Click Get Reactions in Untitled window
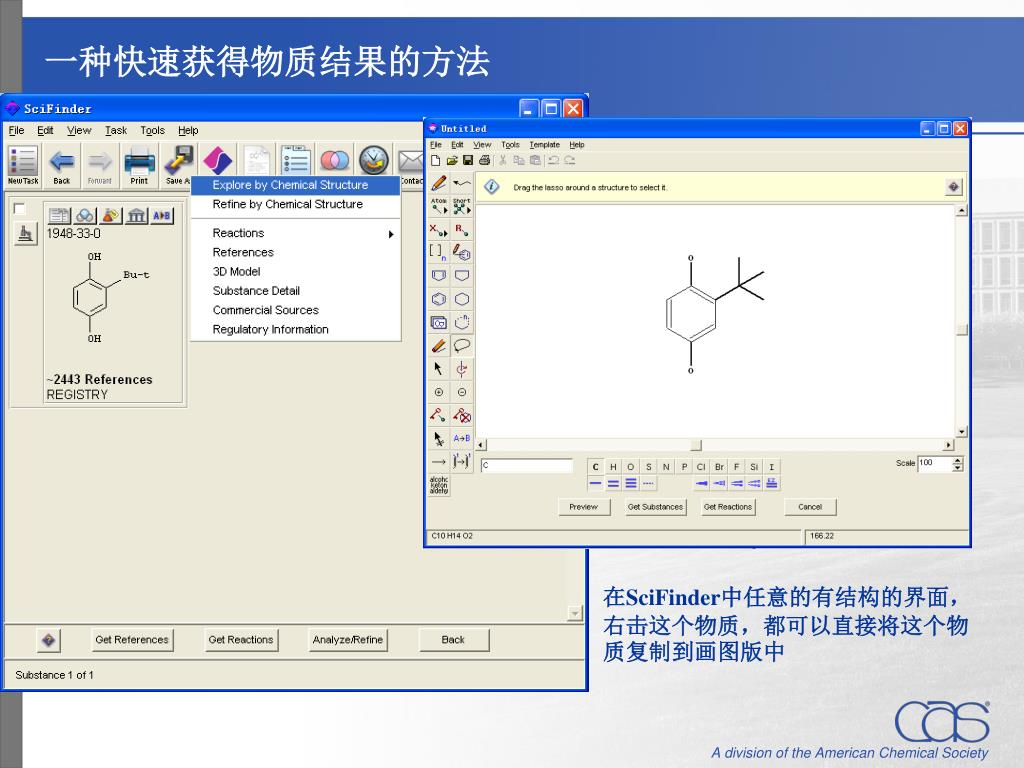The image size is (1024, 768). (728, 507)
